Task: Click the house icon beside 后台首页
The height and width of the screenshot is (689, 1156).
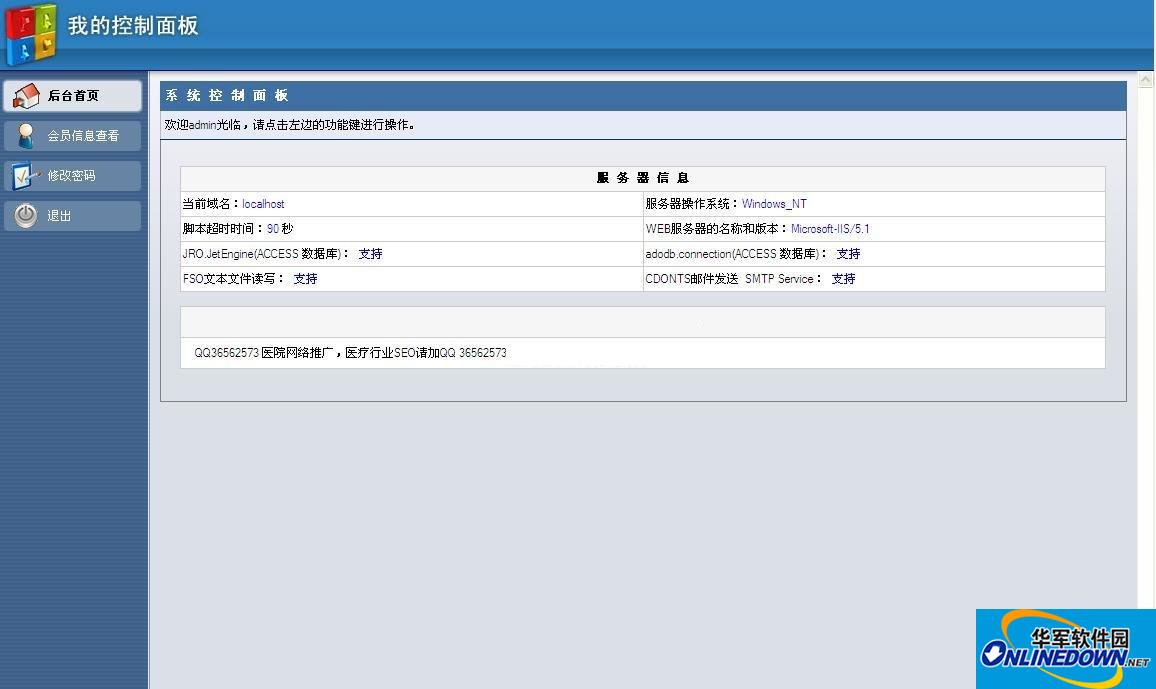Action: pos(27,96)
